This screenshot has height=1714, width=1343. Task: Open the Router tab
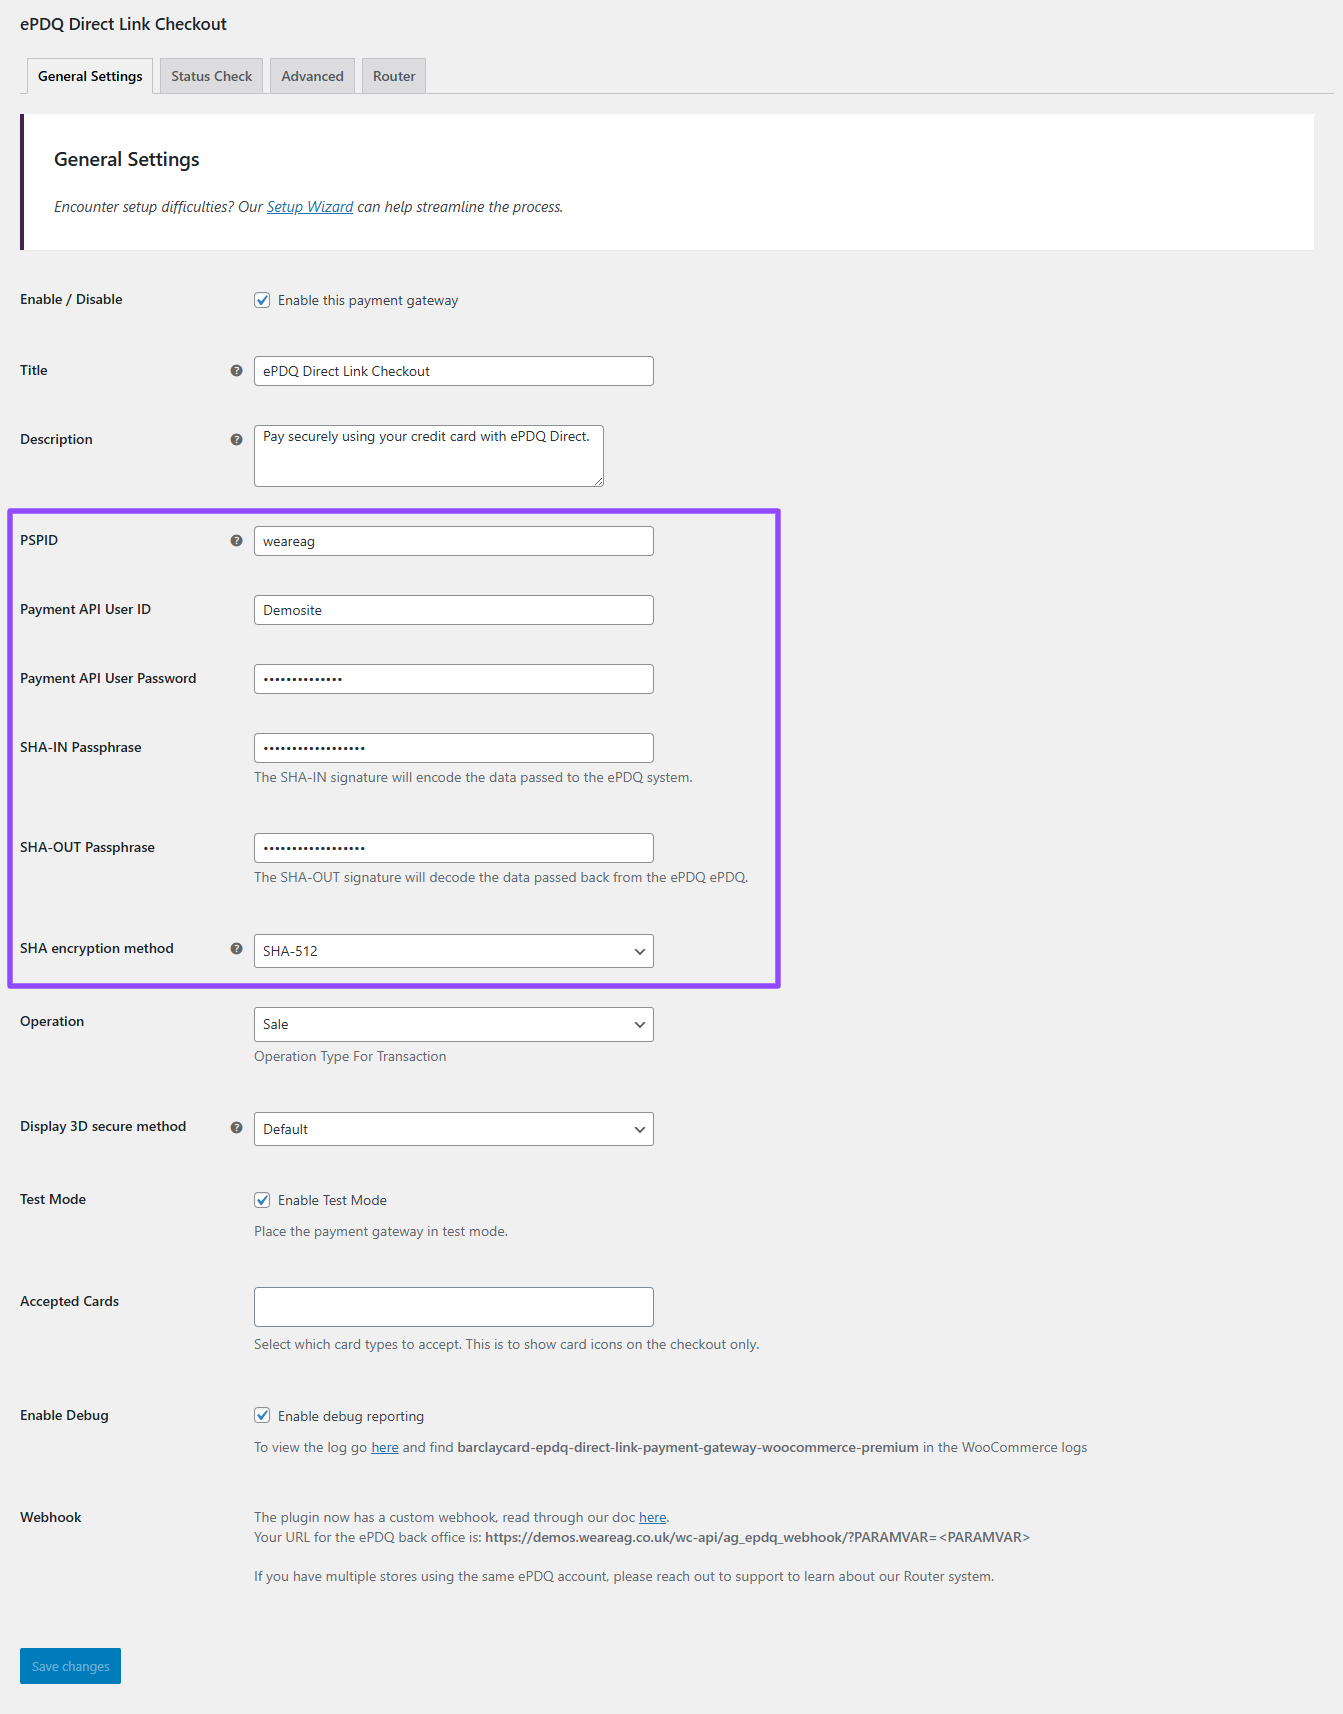click(x=394, y=76)
